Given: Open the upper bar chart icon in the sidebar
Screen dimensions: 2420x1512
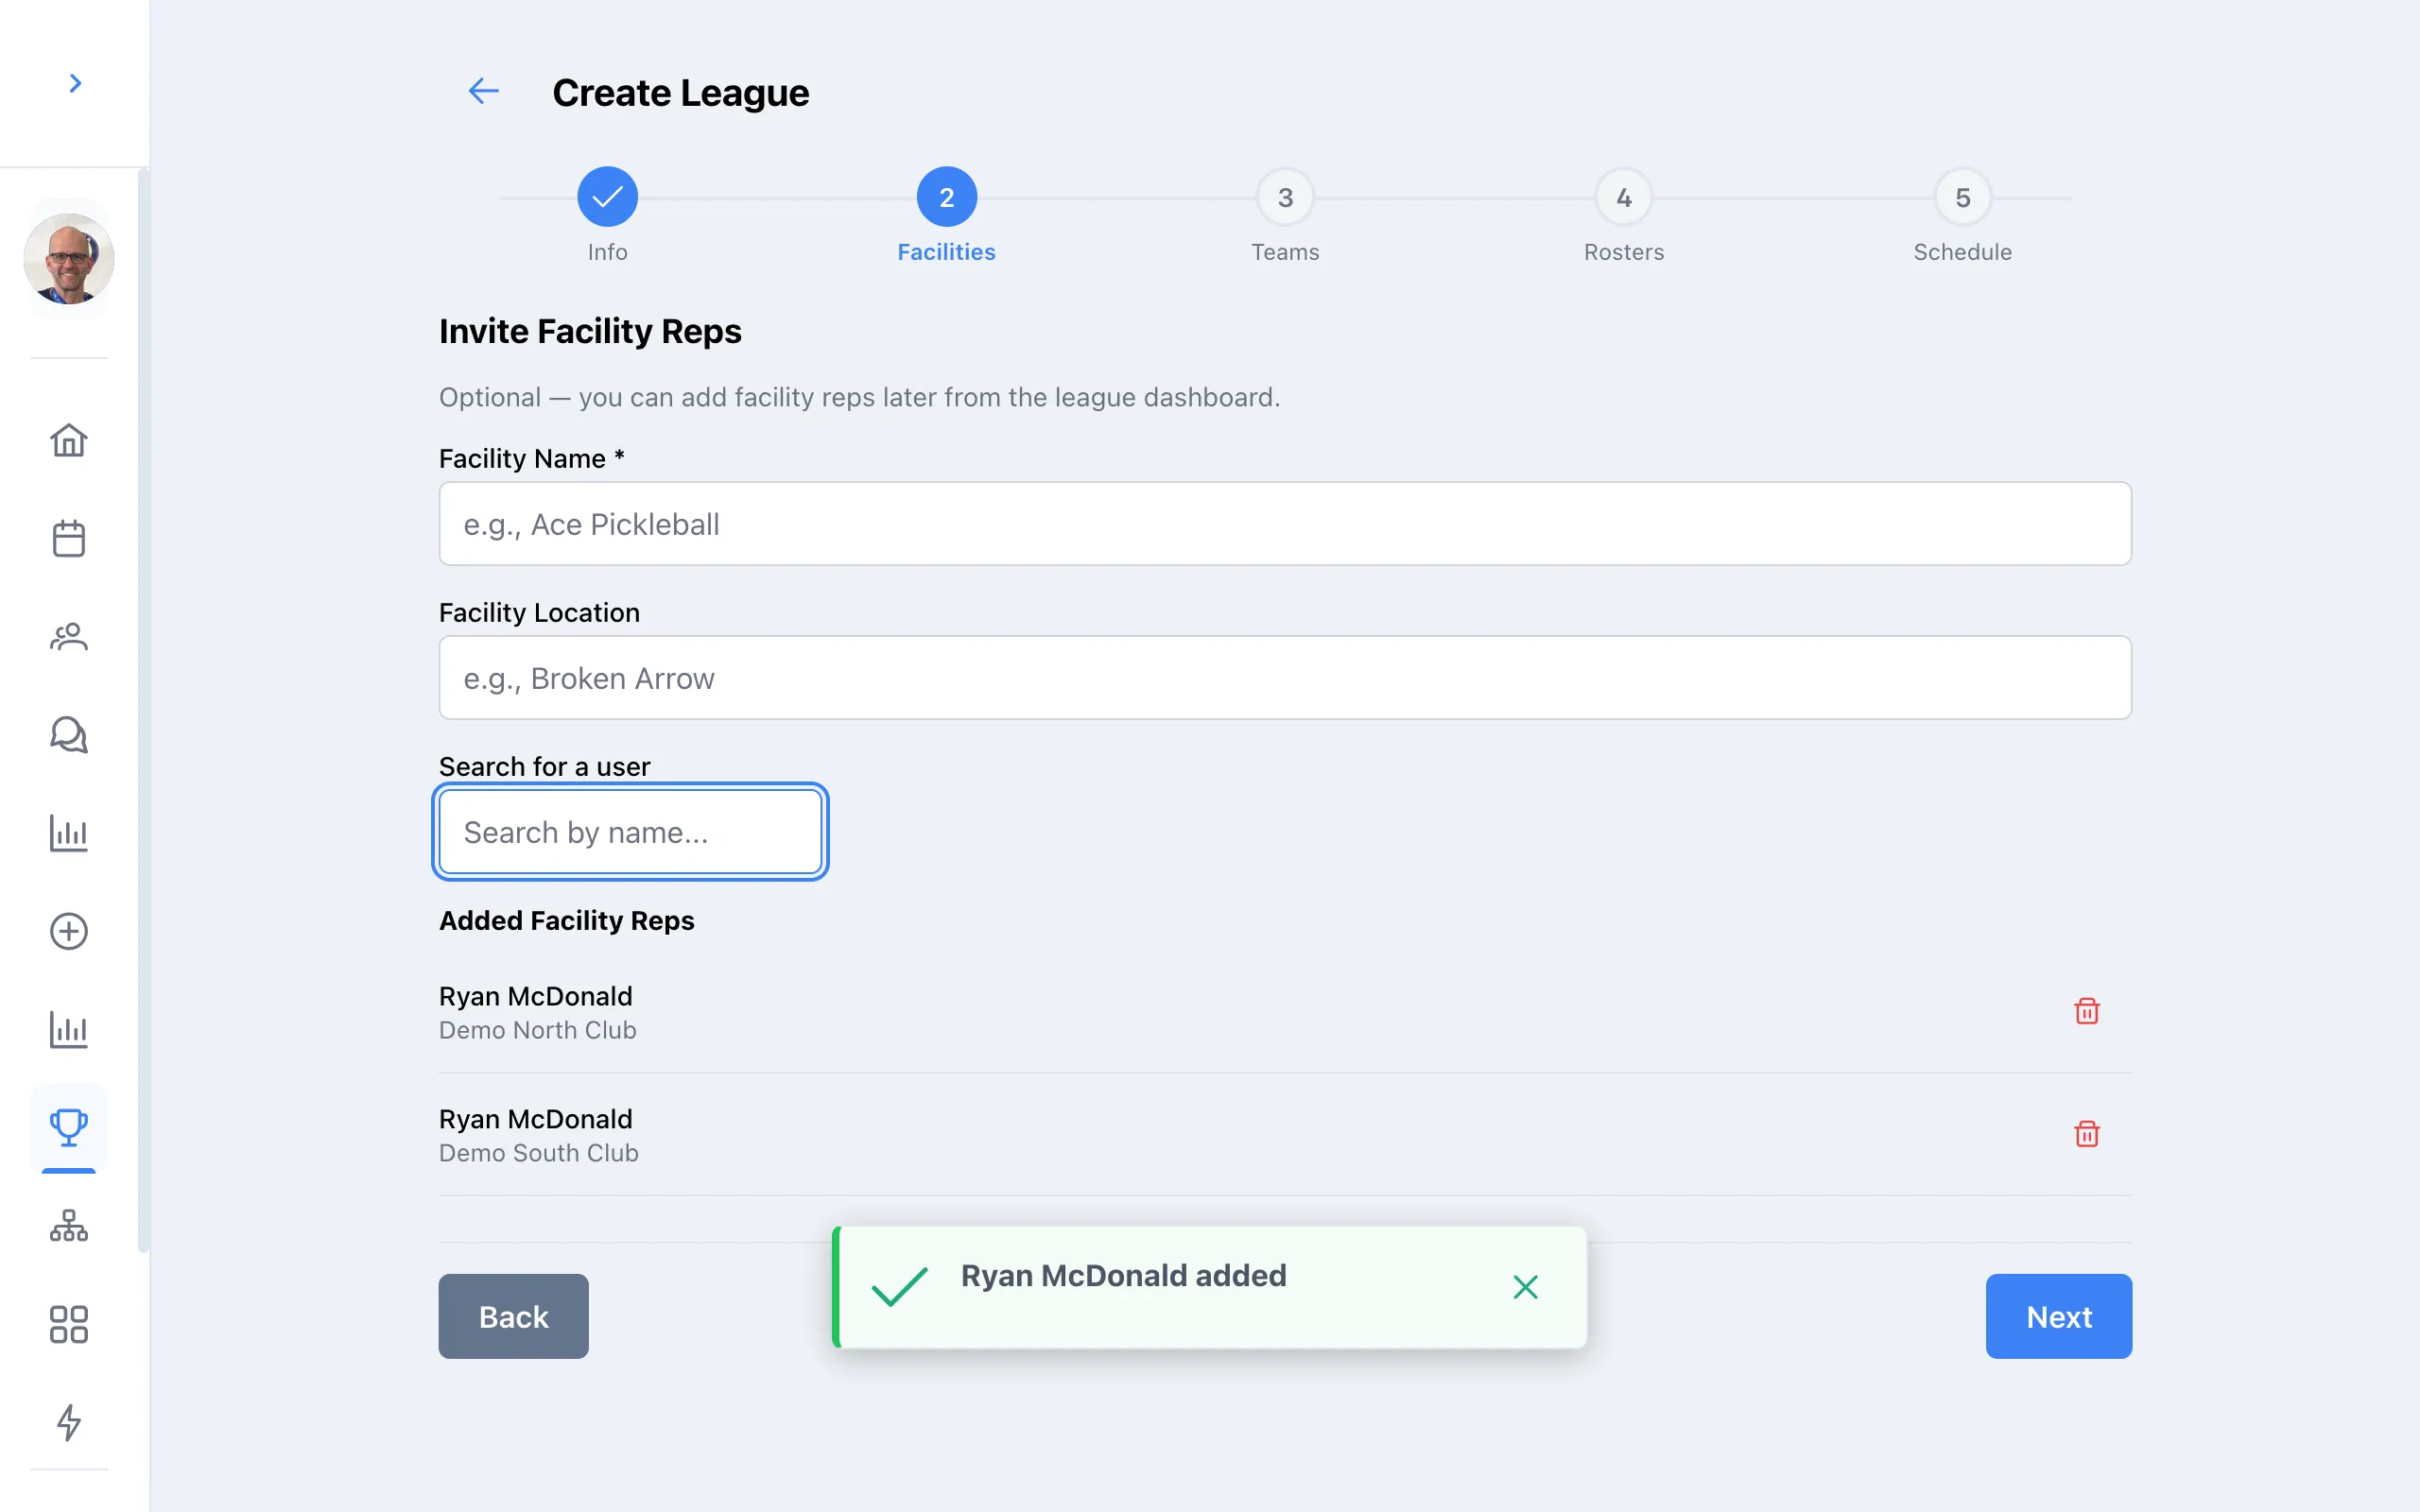Looking at the screenshot, I should [x=69, y=833].
